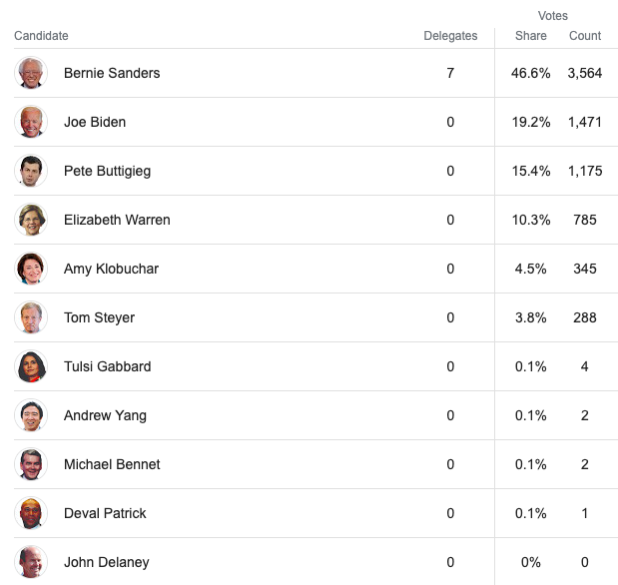This screenshot has height=585, width=618.
Task: Click Bernie Sanders' portrait thumbnail
Action: (x=31, y=73)
